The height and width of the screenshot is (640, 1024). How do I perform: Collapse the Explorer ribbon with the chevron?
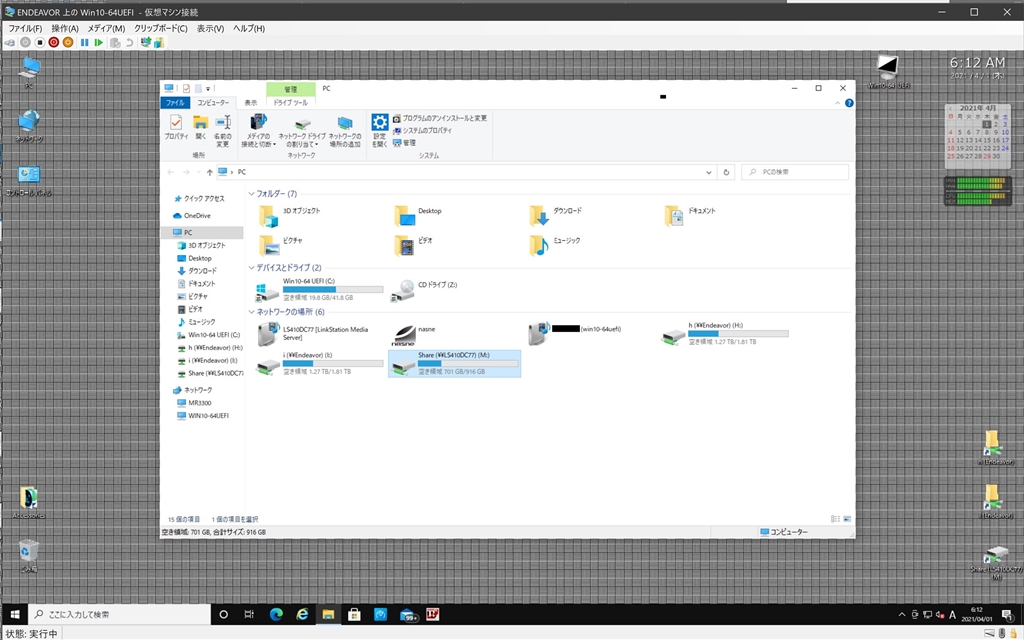(837, 103)
